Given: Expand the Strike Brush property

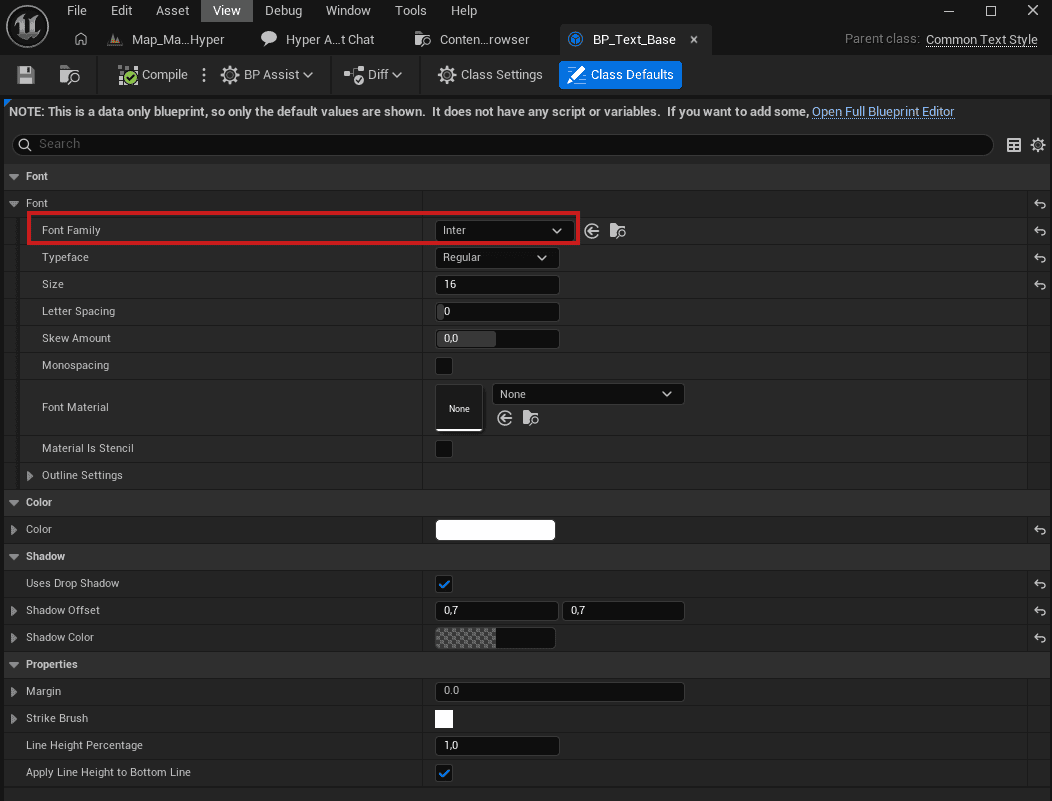Looking at the screenshot, I should click(14, 718).
